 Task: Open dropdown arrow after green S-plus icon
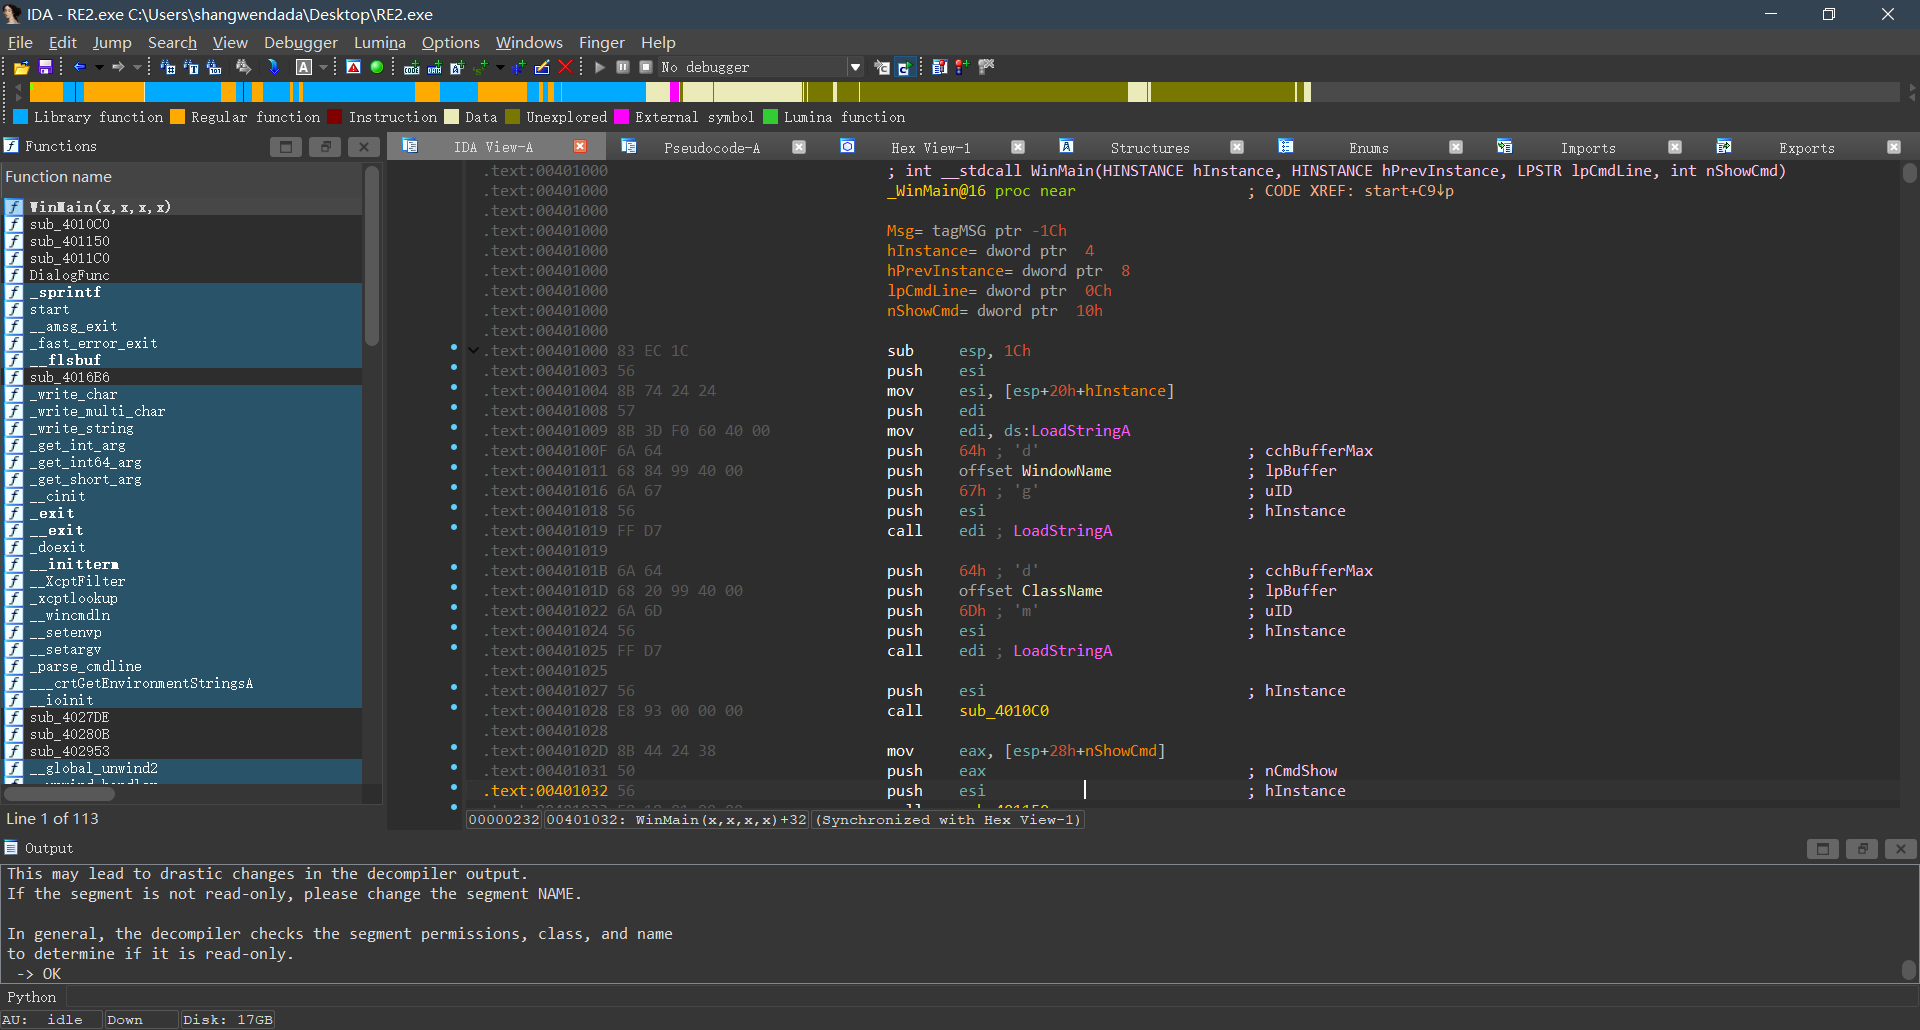(x=500, y=67)
